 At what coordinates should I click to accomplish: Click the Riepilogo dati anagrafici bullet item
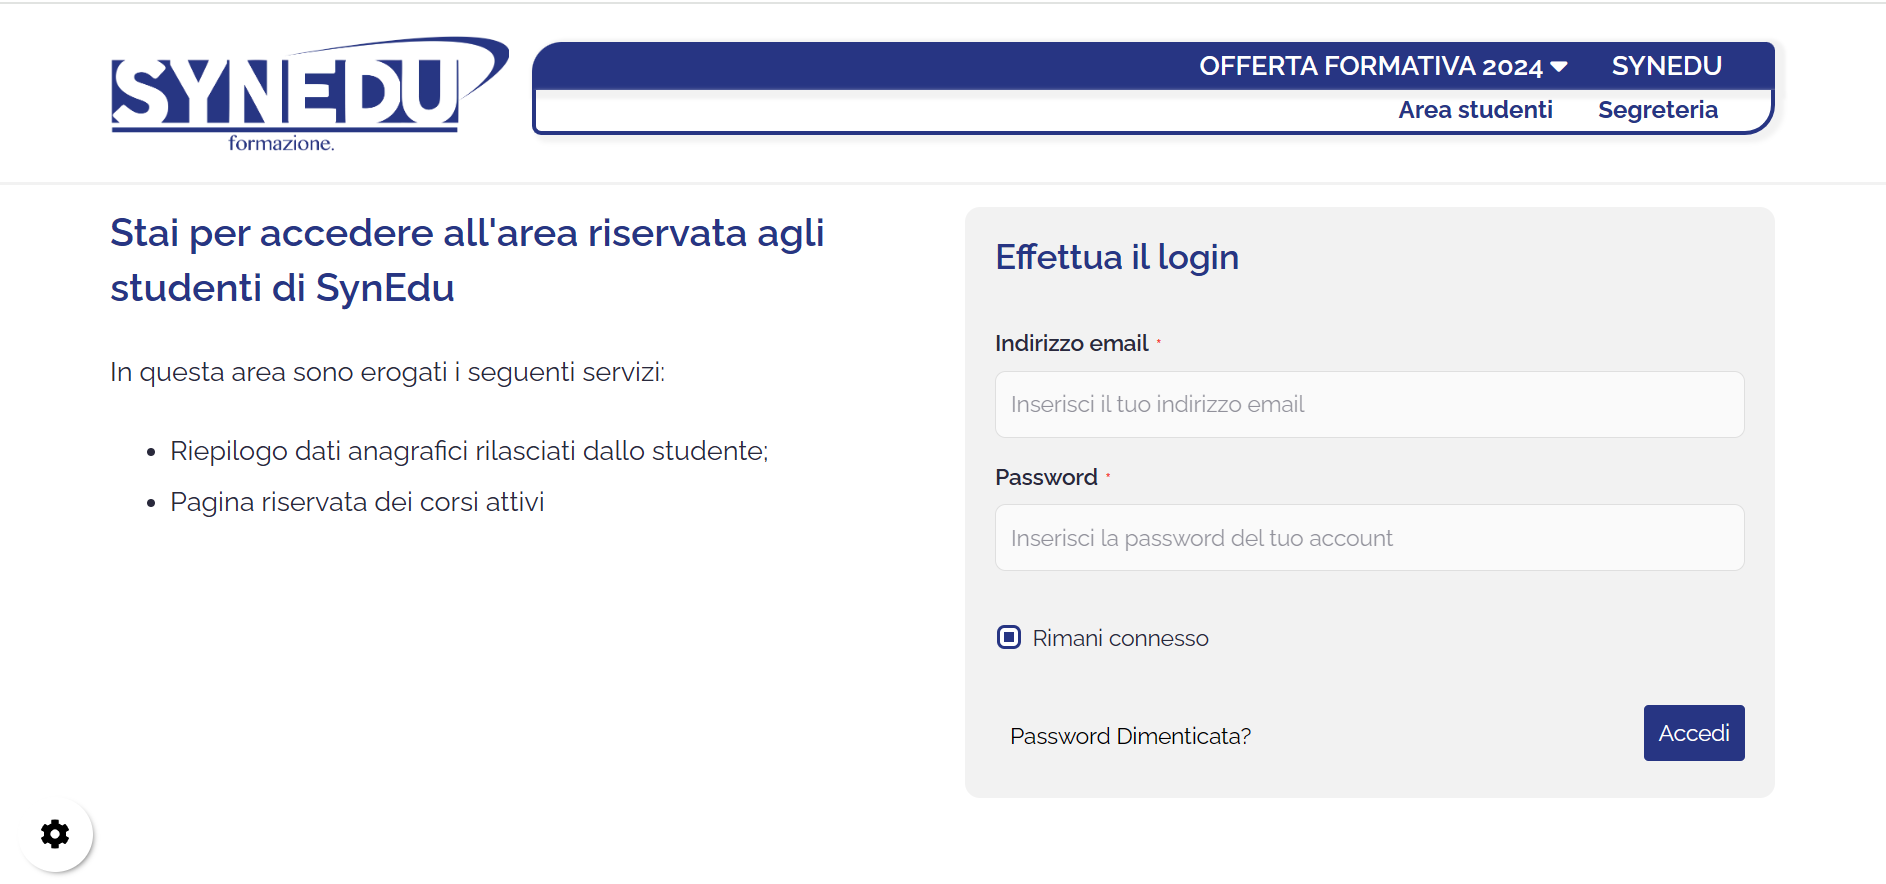468,451
